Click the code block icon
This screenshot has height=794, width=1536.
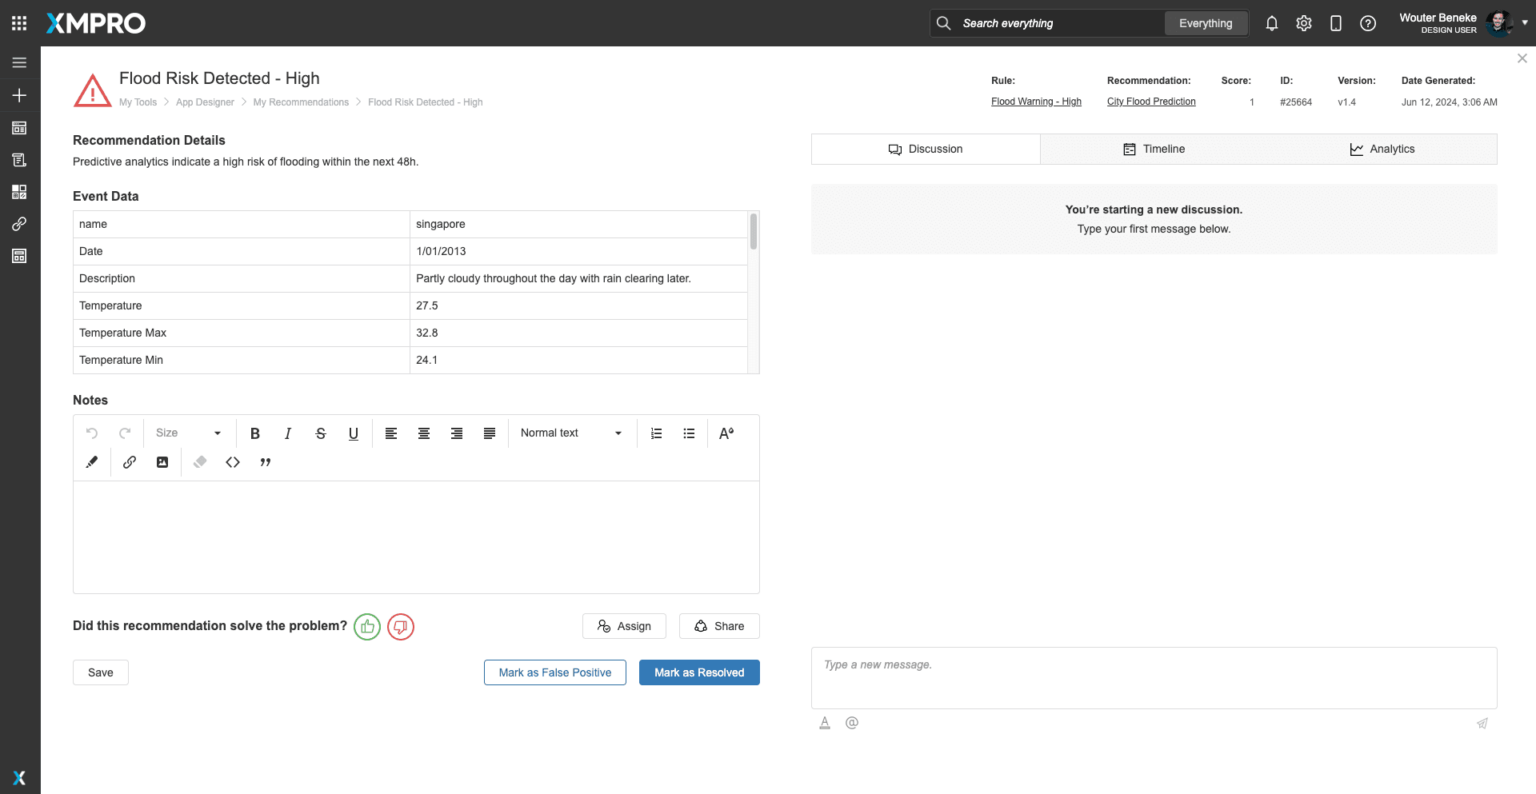click(233, 462)
